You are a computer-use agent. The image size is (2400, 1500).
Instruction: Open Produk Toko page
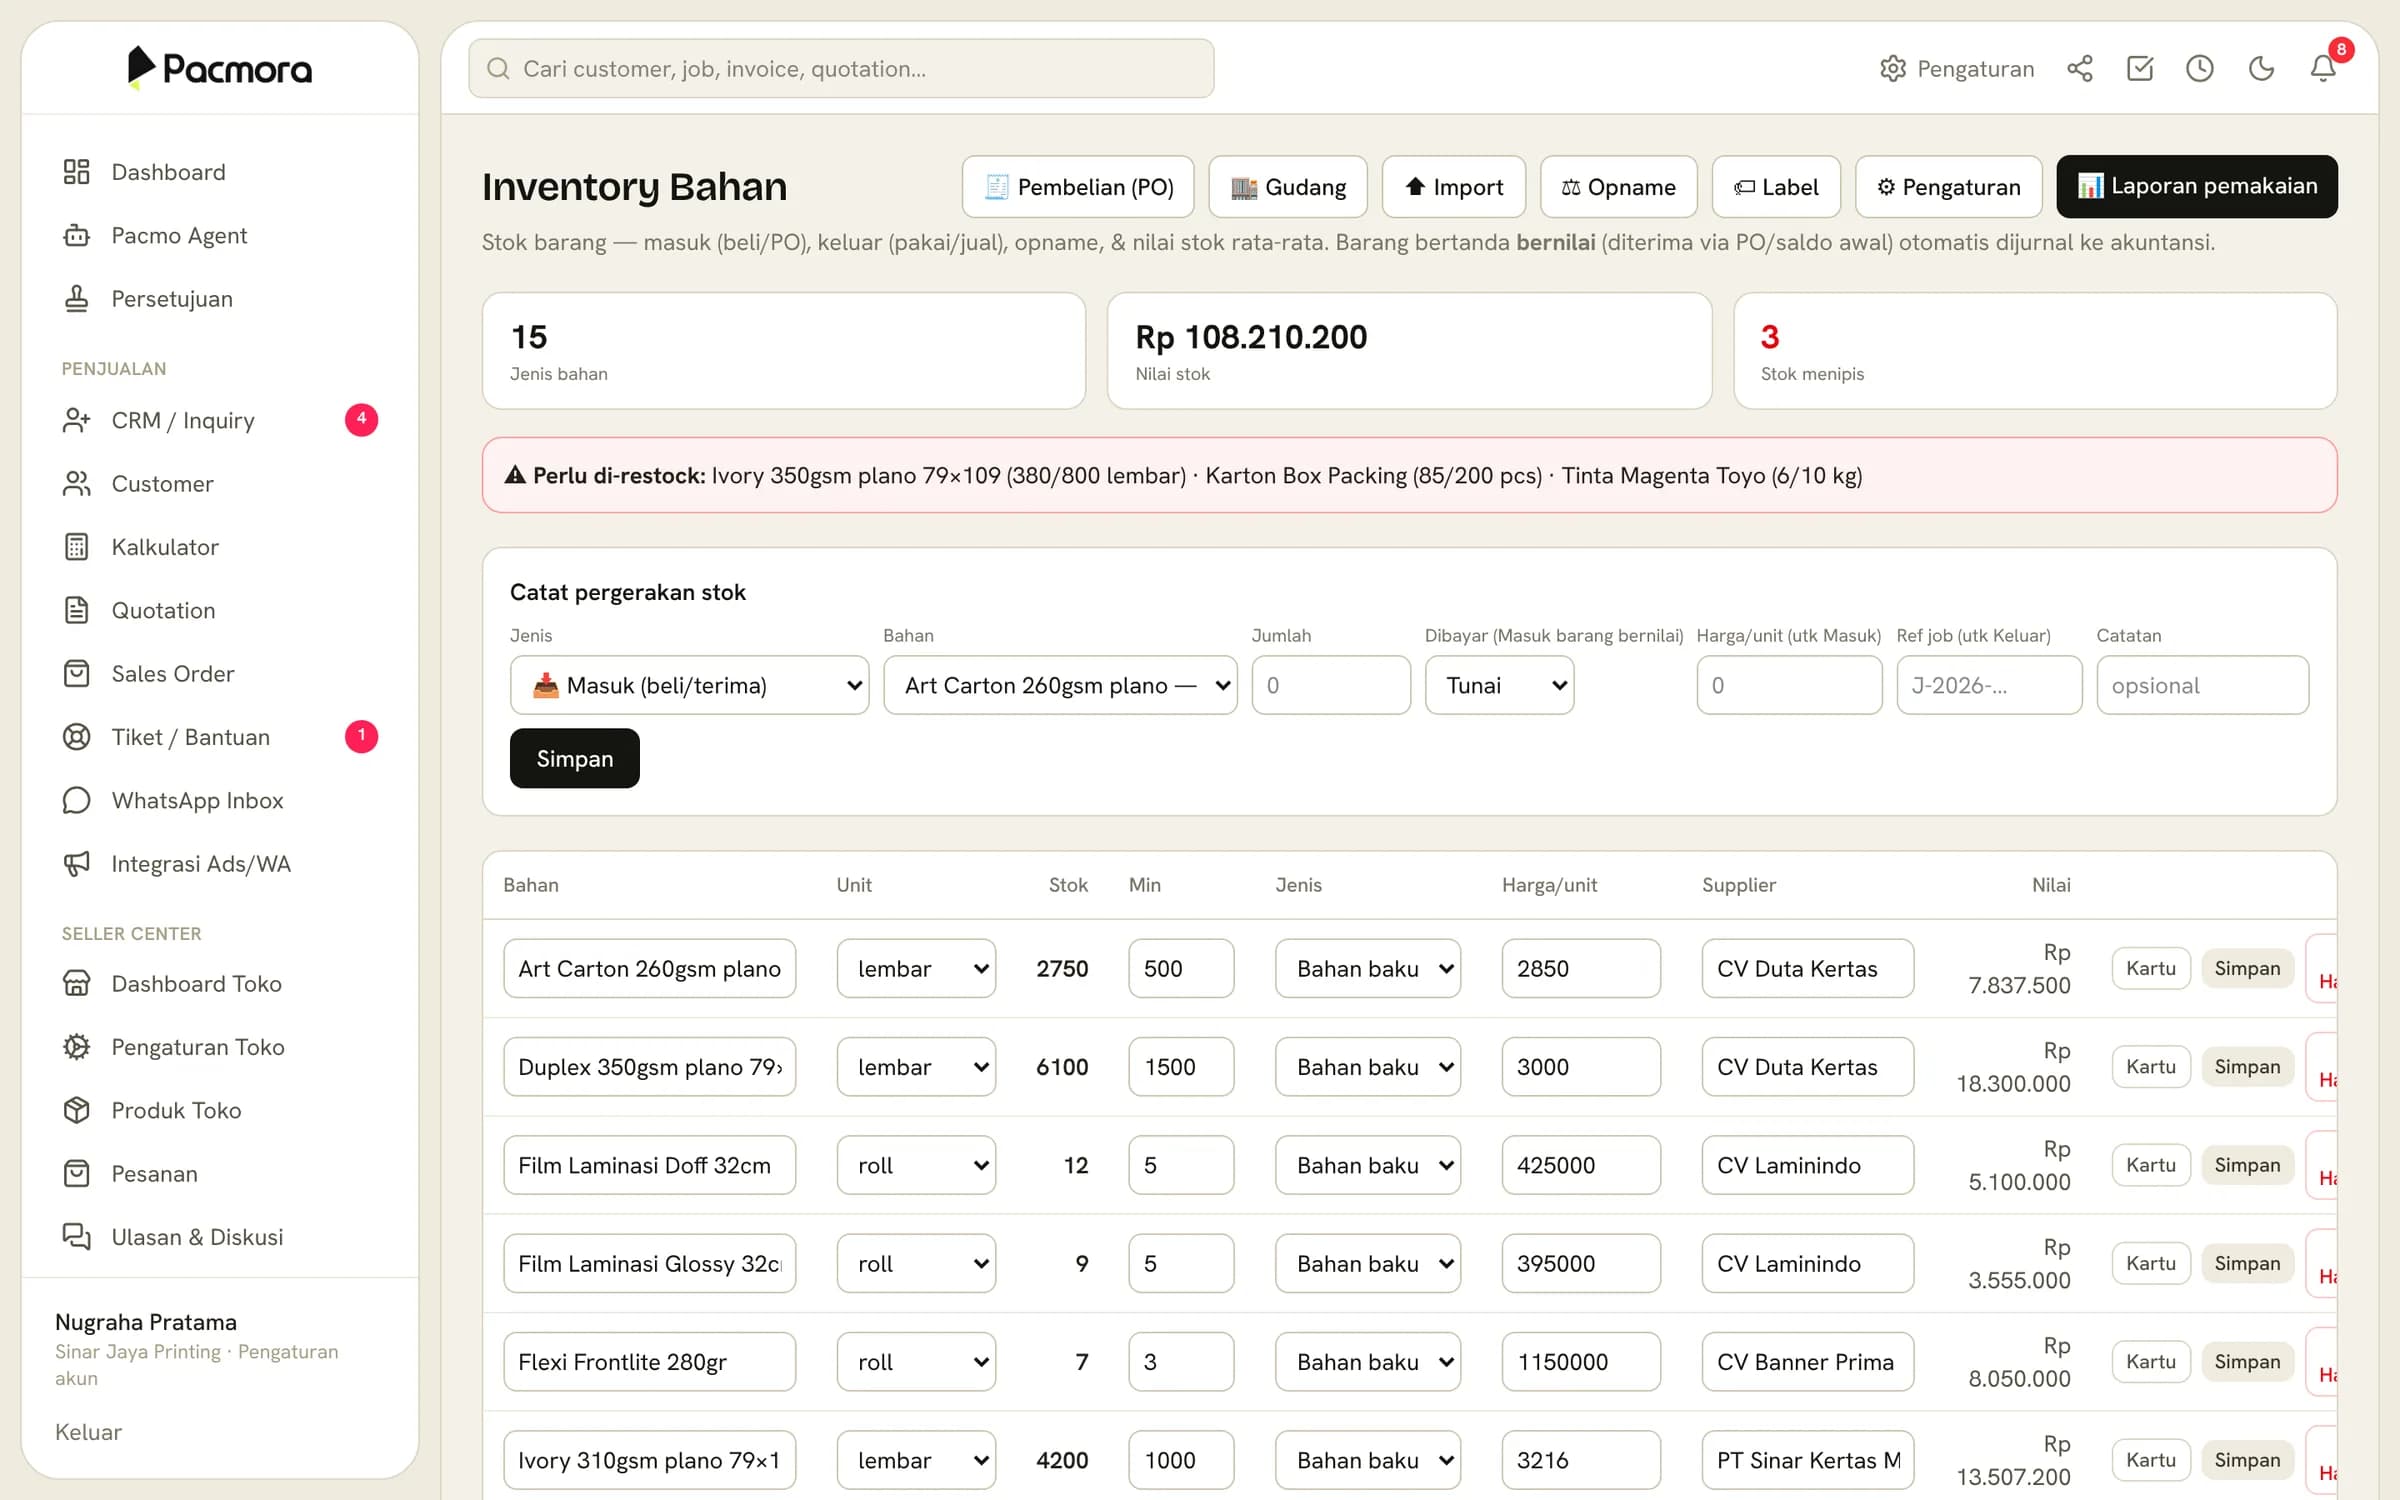point(220,1110)
